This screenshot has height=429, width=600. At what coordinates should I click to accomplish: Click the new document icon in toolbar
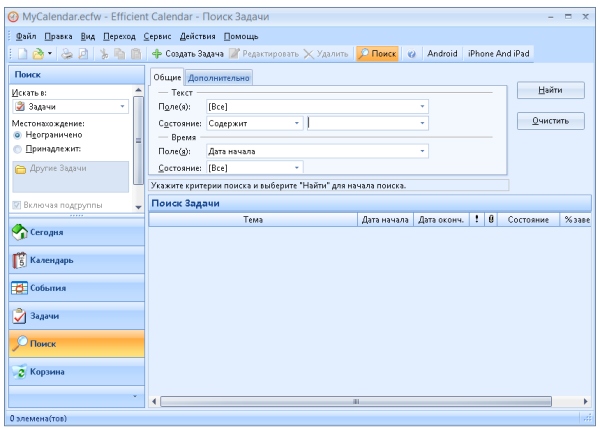(18, 53)
